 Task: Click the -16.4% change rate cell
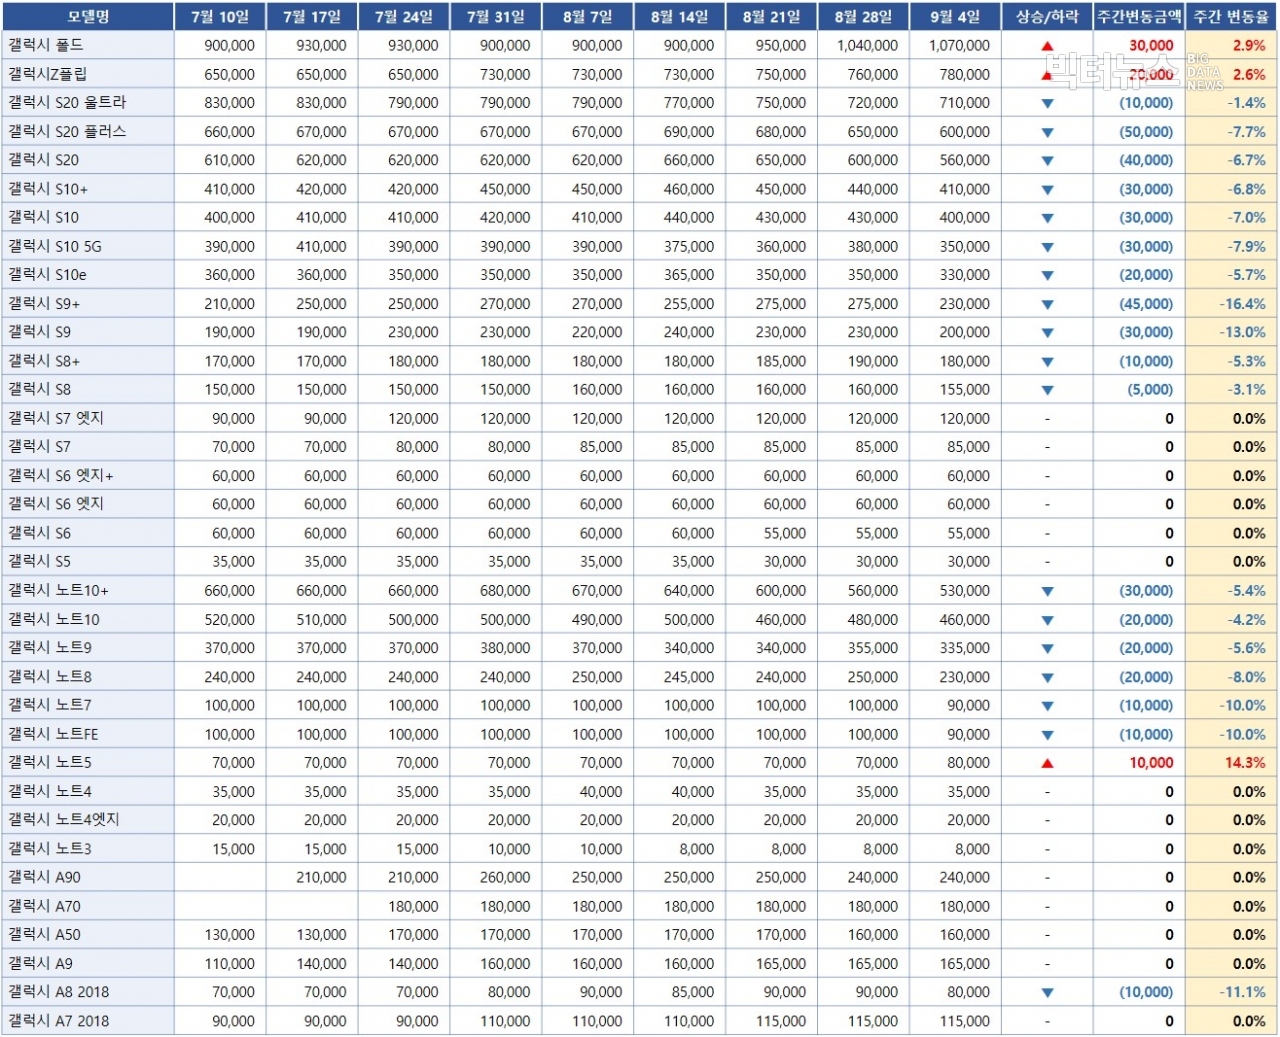pyautogui.click(x=1242, y=304)
